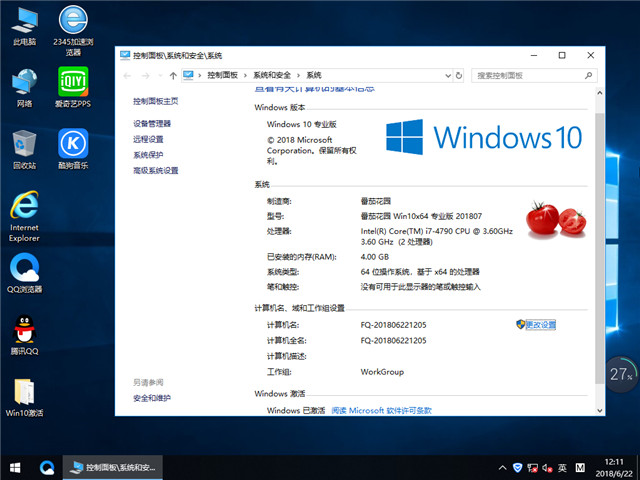640x480 pixels.
Task: Click the QQ browser icon on taskbar
Action: (x=47, y=468)
